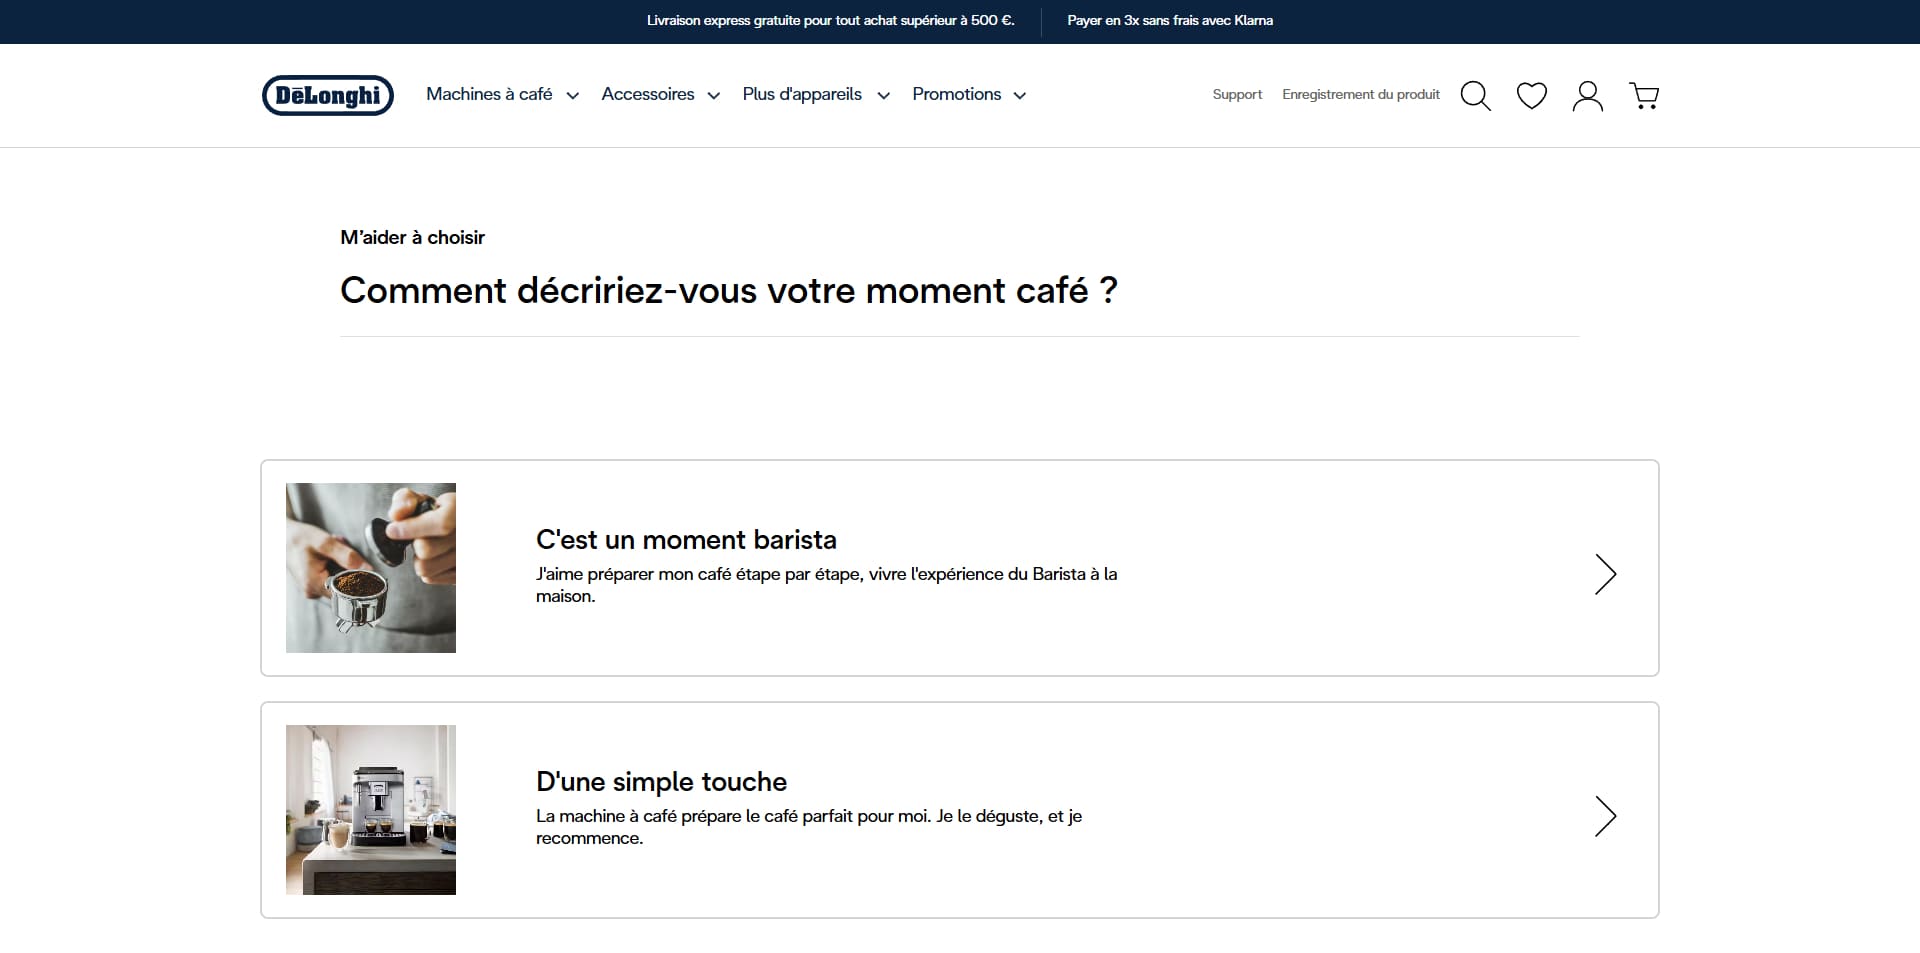This screenshot has height=953, width=1920.
Task: Click arrow on simple touche card
Action: (1605, 816)
